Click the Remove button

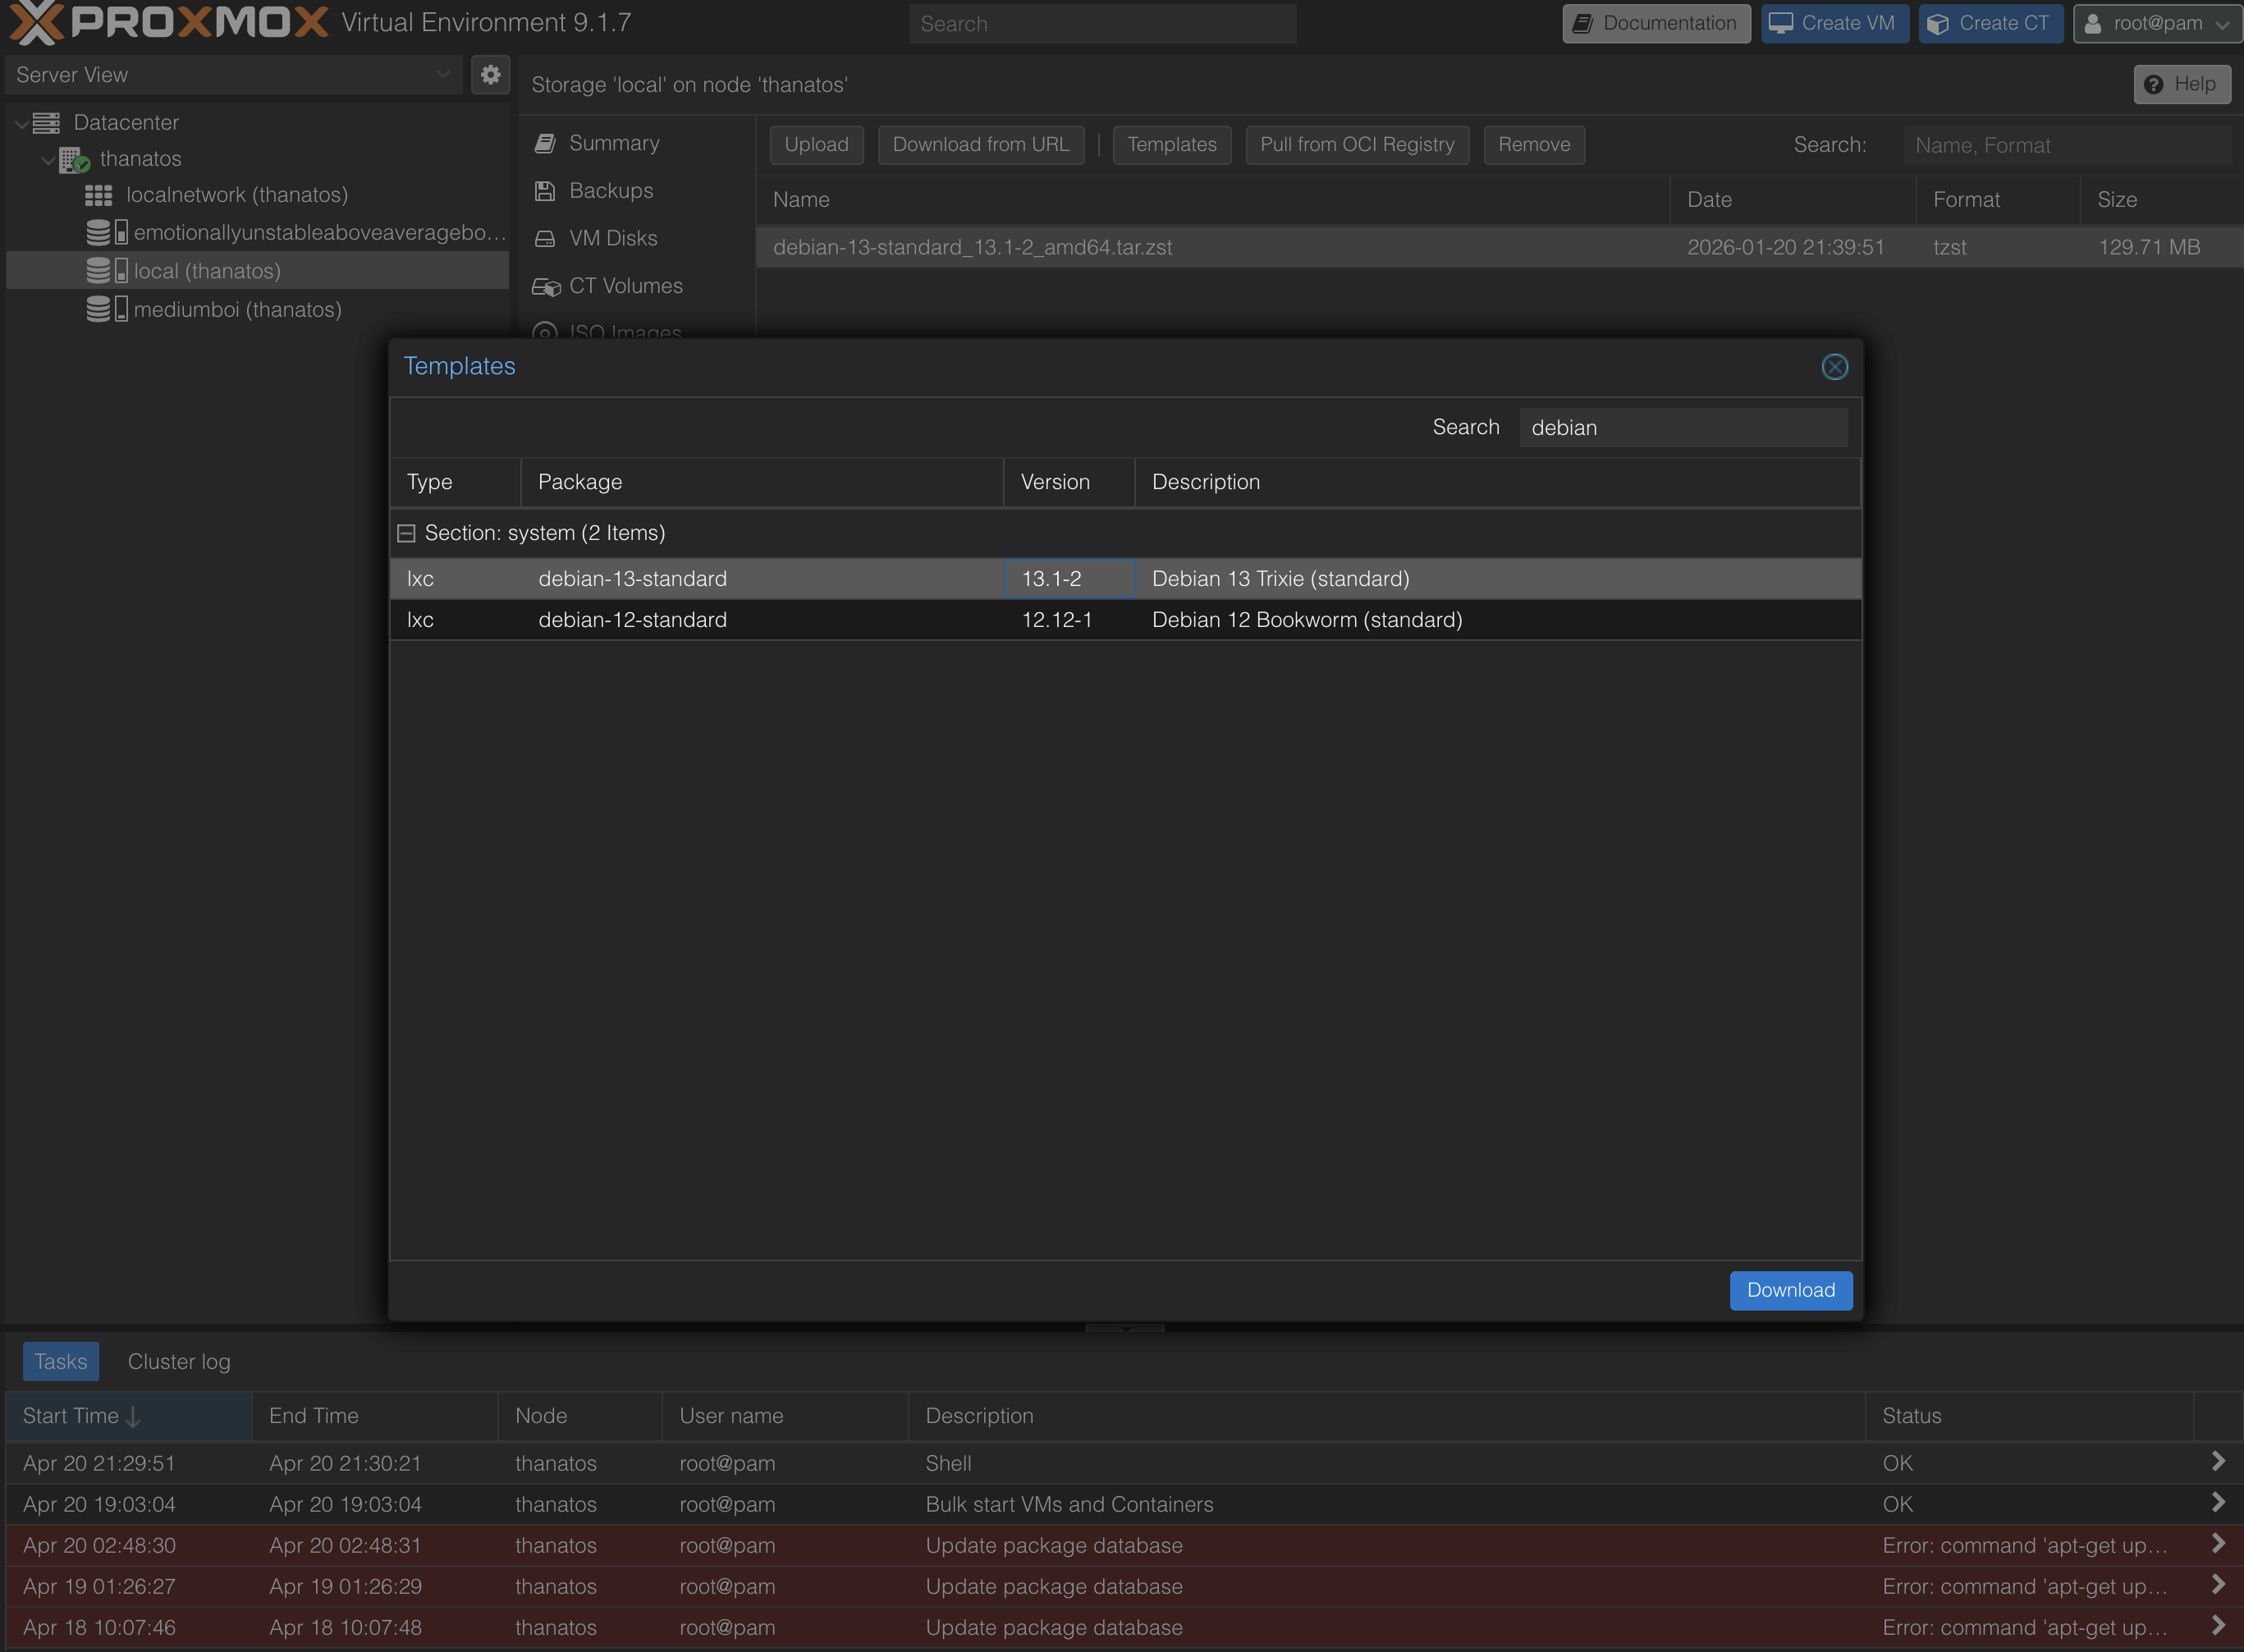pos(1533,145)
